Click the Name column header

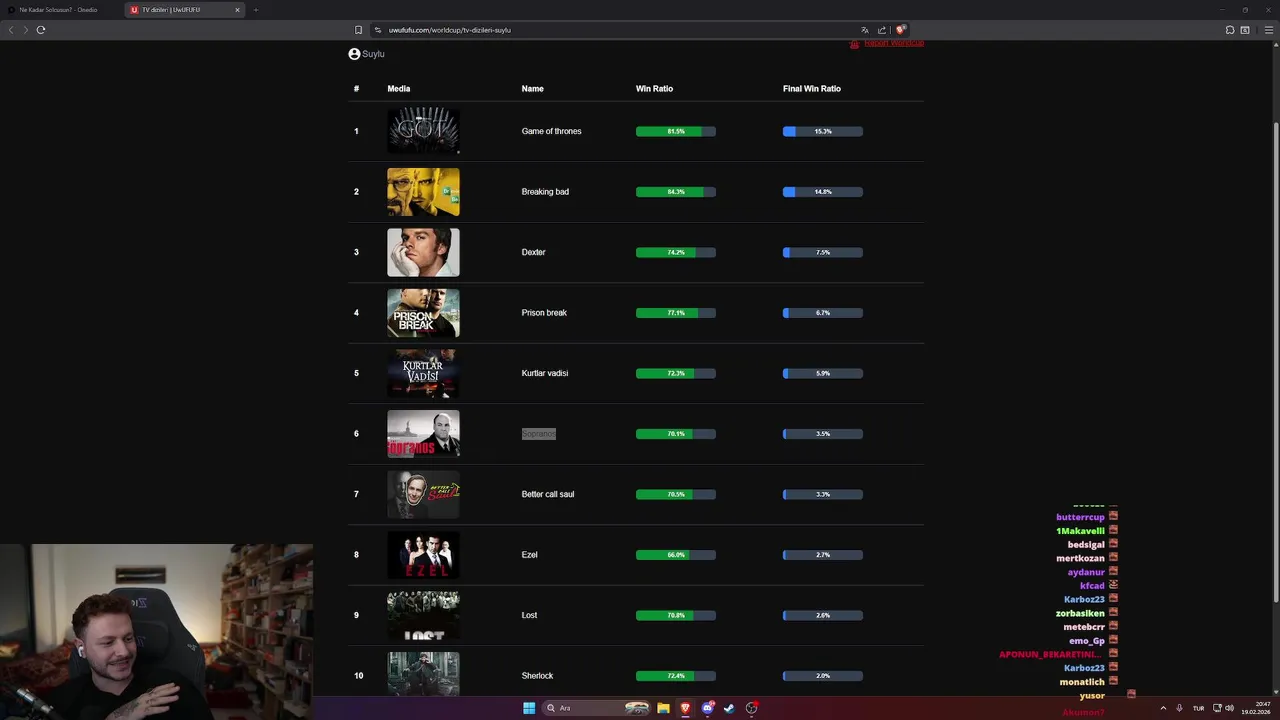[x=532, y=89]
